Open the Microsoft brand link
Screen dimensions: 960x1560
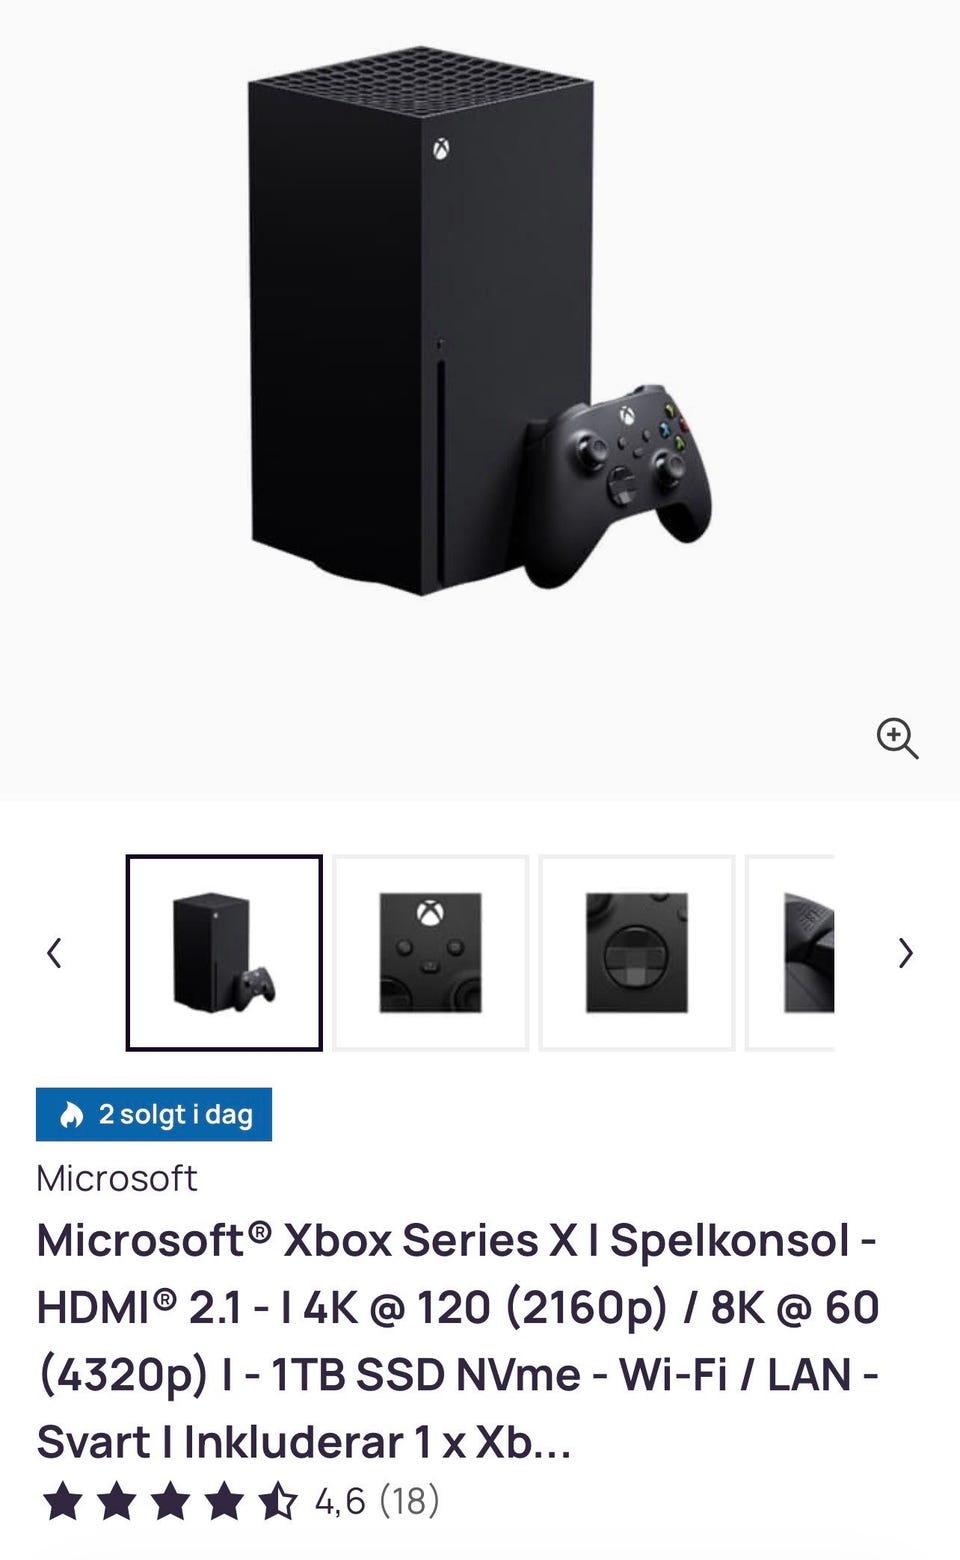coord(116,1178)
